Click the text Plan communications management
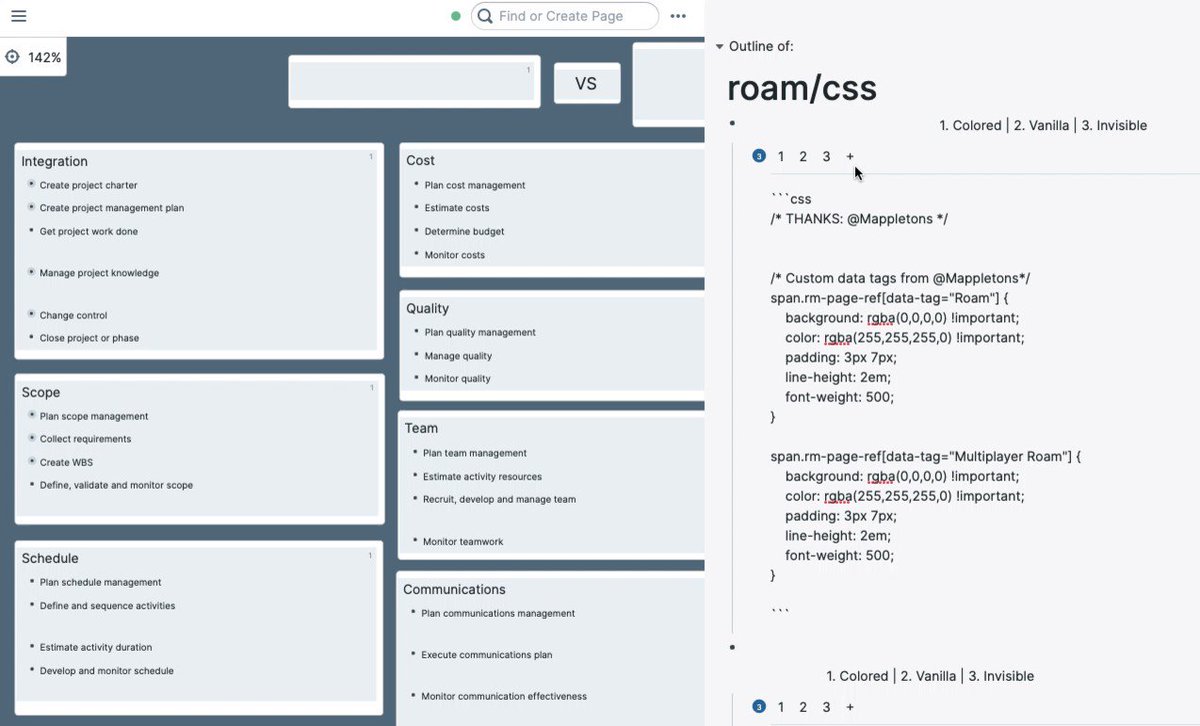Viewport: 1200px width, 726px height. point(498,613)
